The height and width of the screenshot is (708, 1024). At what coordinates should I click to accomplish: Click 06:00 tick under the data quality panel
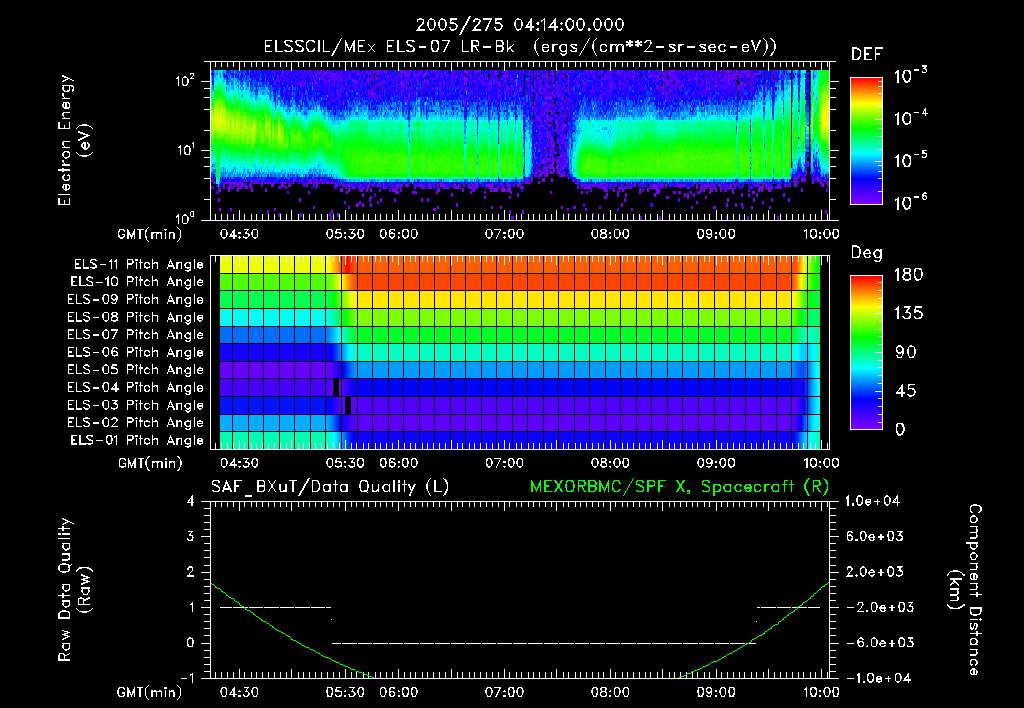[x=398, y=692]
